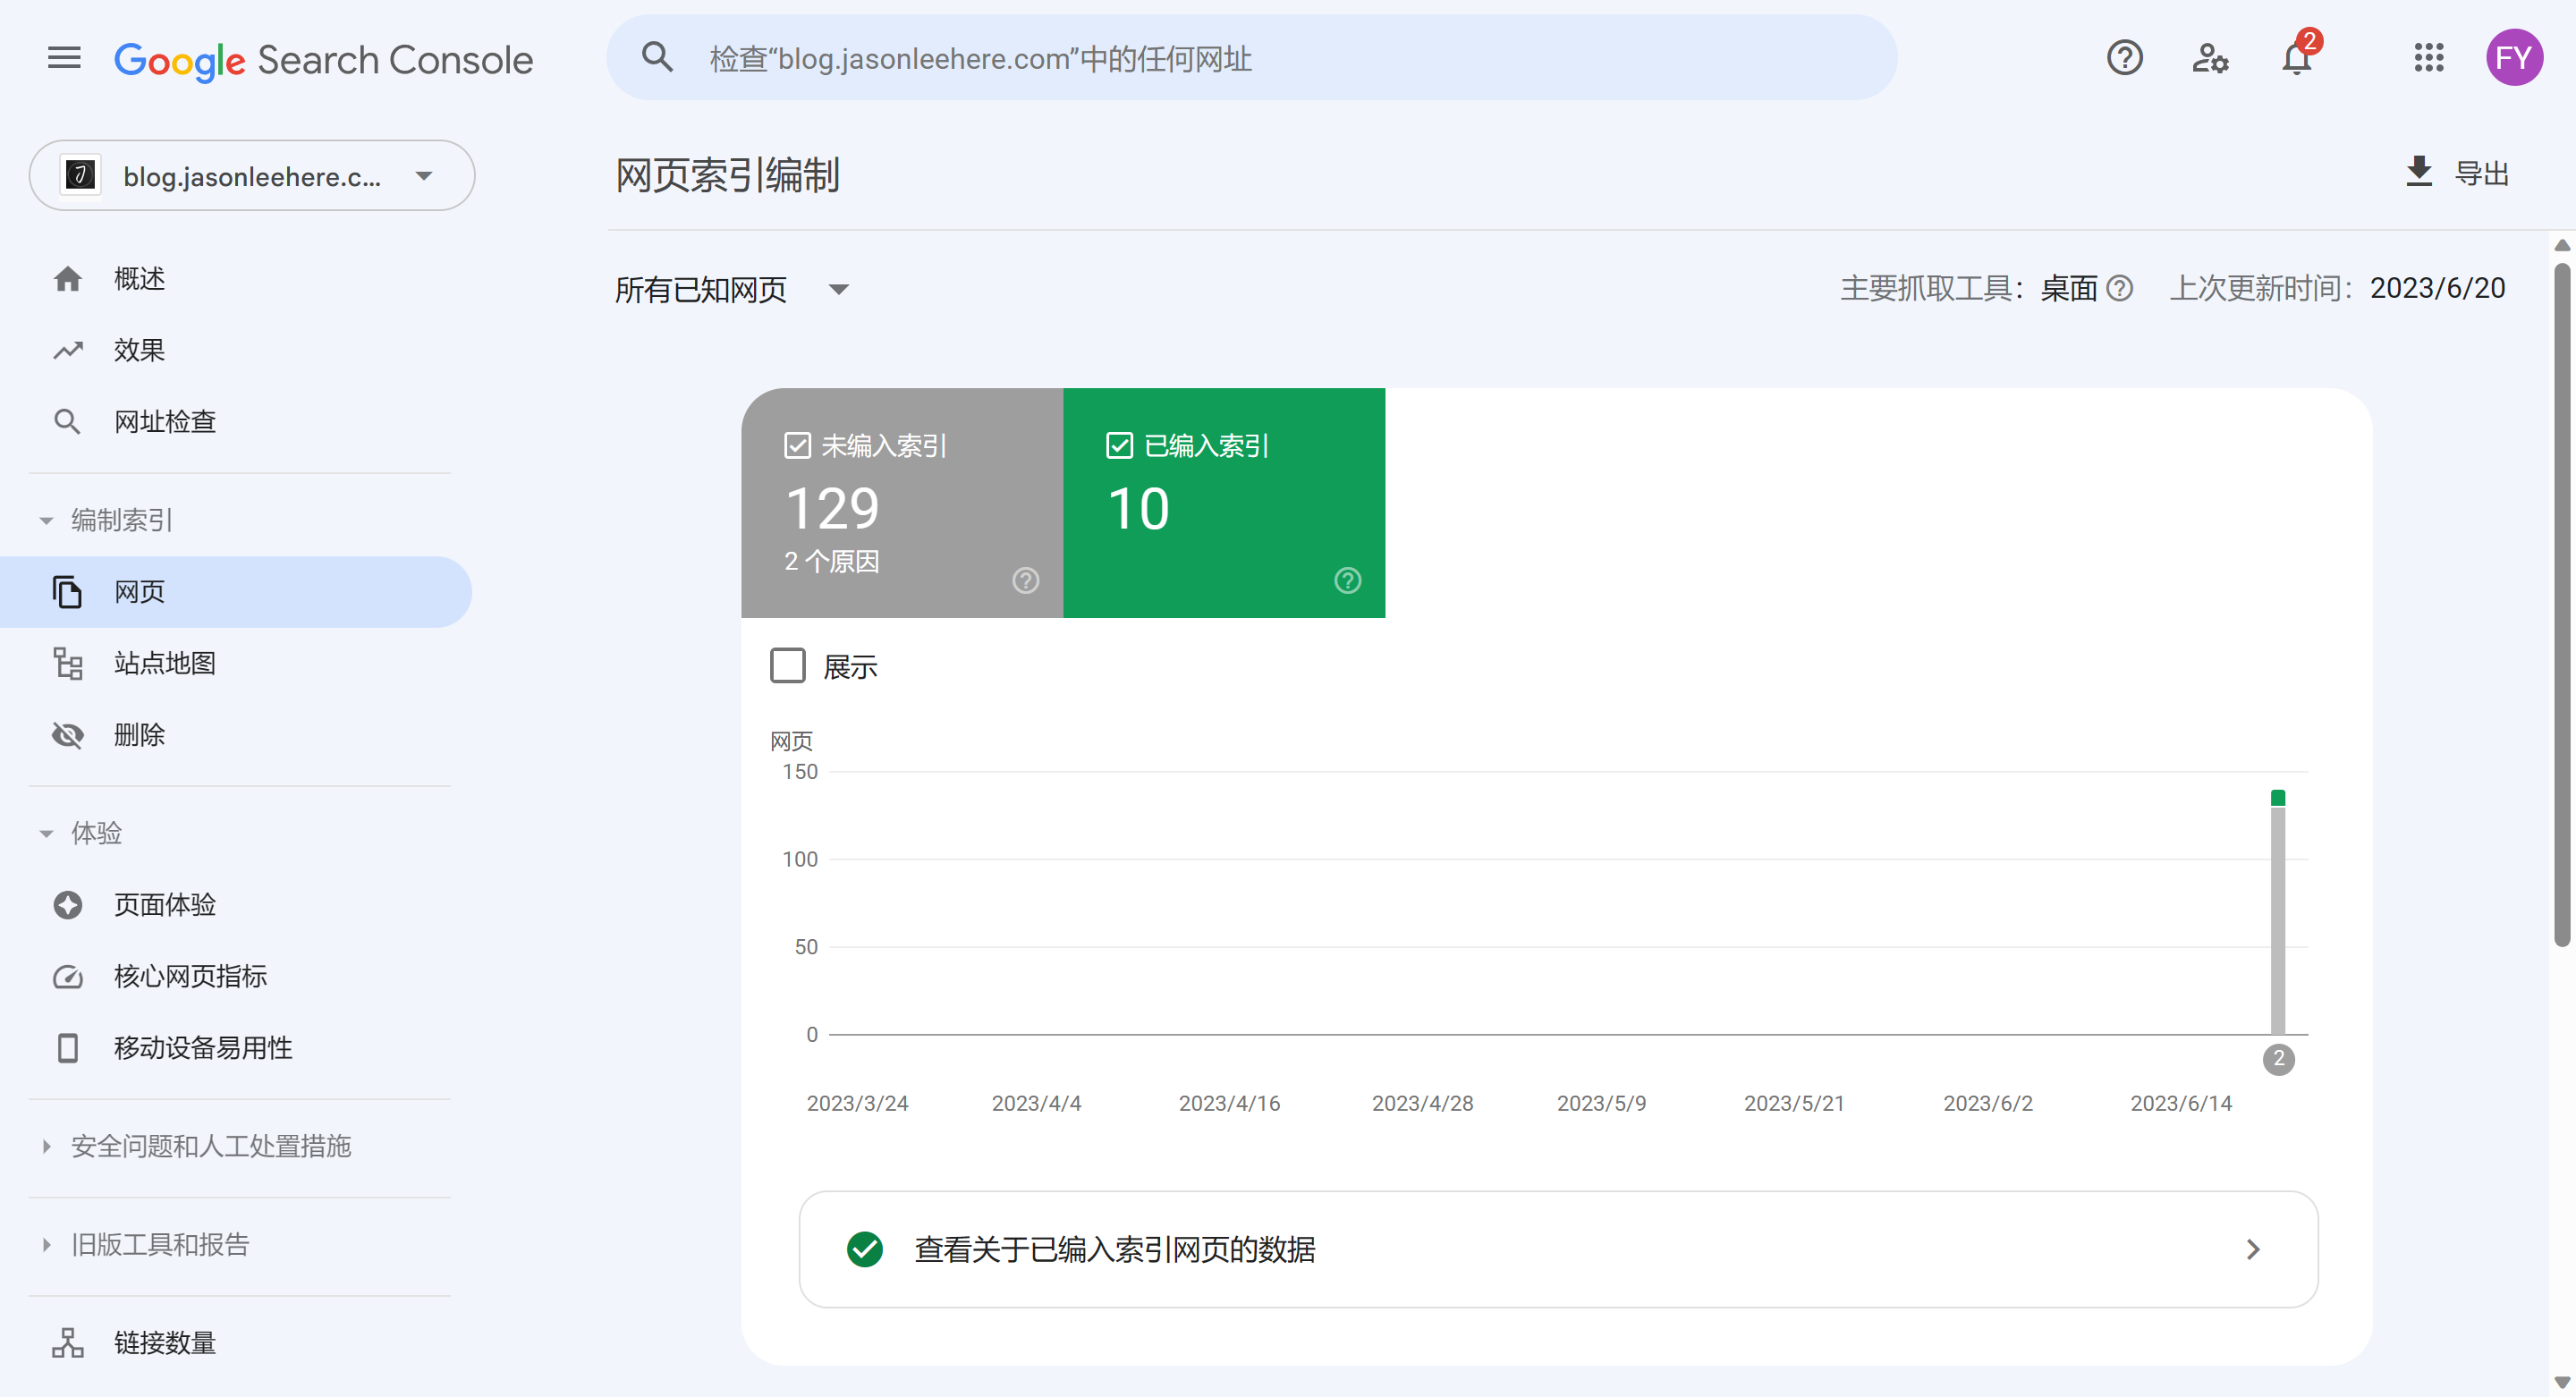Click the 2023/3/24 axis label
2576x1397 pixels.
[858, 1103]
